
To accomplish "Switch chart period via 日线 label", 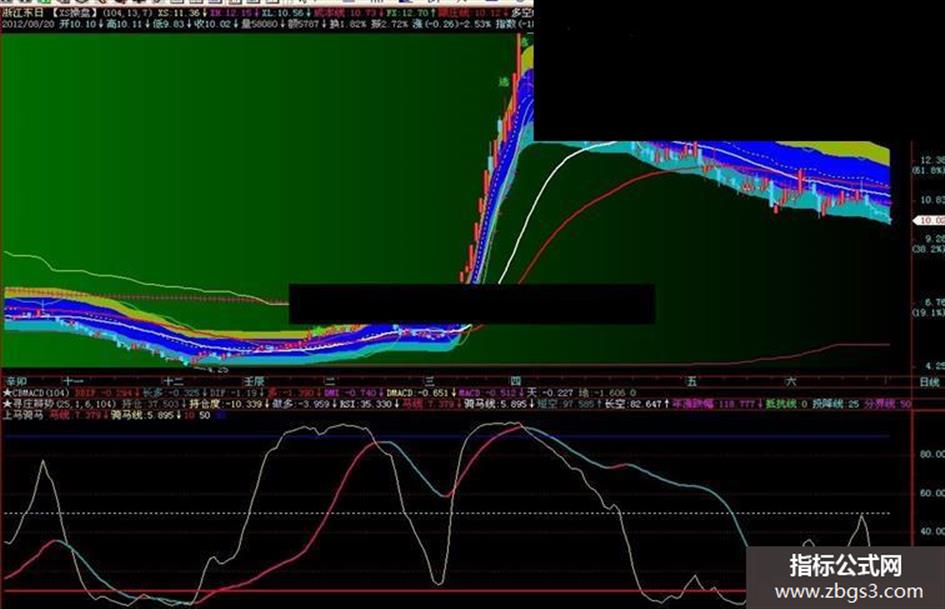I will [x=929, y=382].
